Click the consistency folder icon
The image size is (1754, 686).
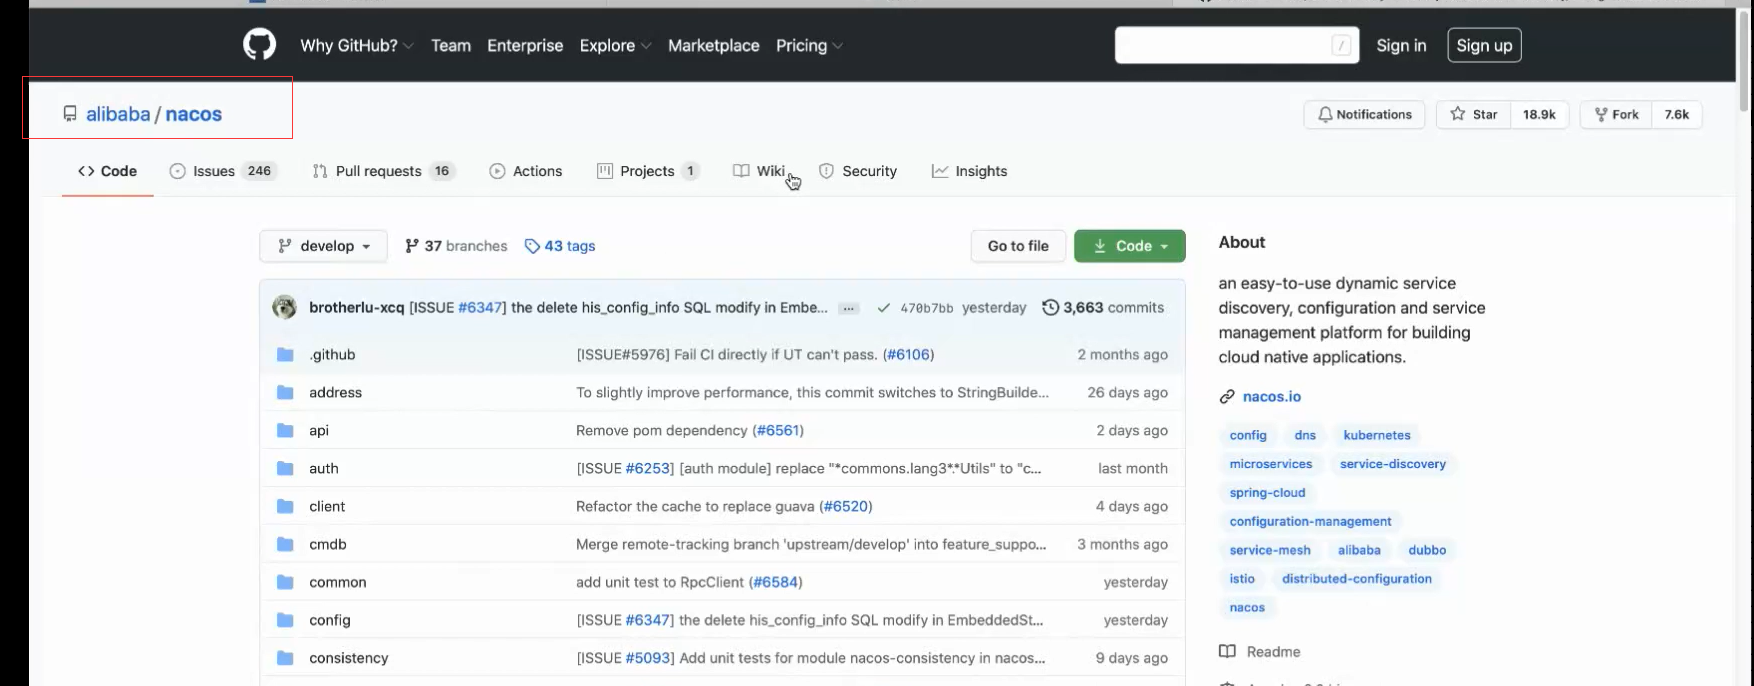[285, 658]
